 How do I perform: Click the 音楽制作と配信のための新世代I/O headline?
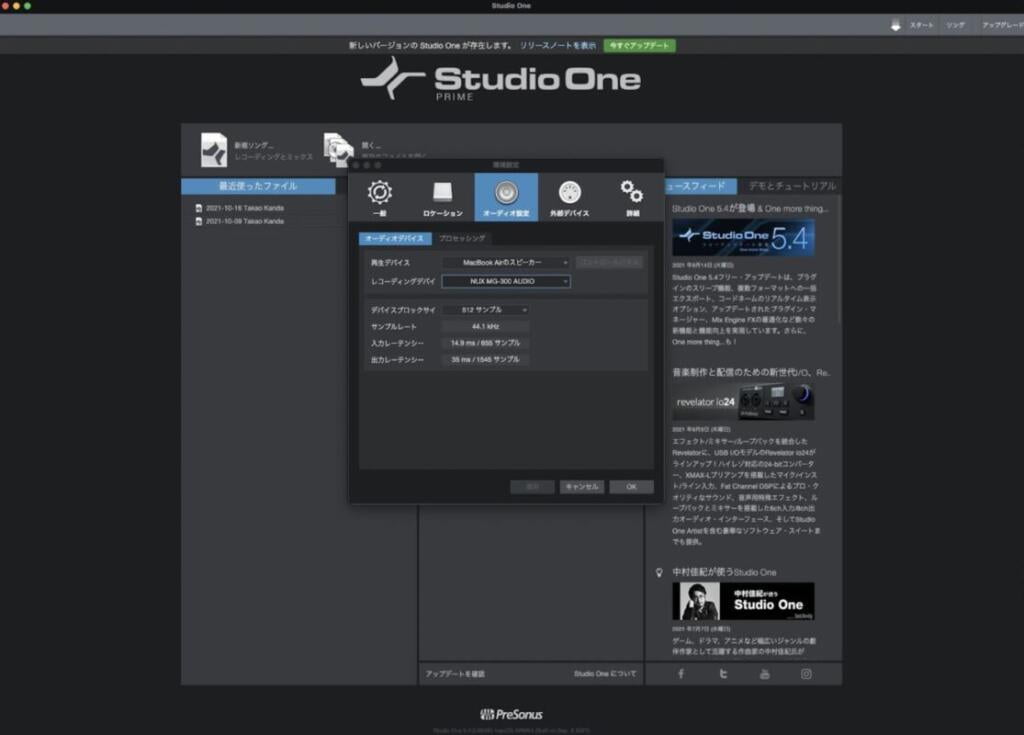(x=751, y=372)
